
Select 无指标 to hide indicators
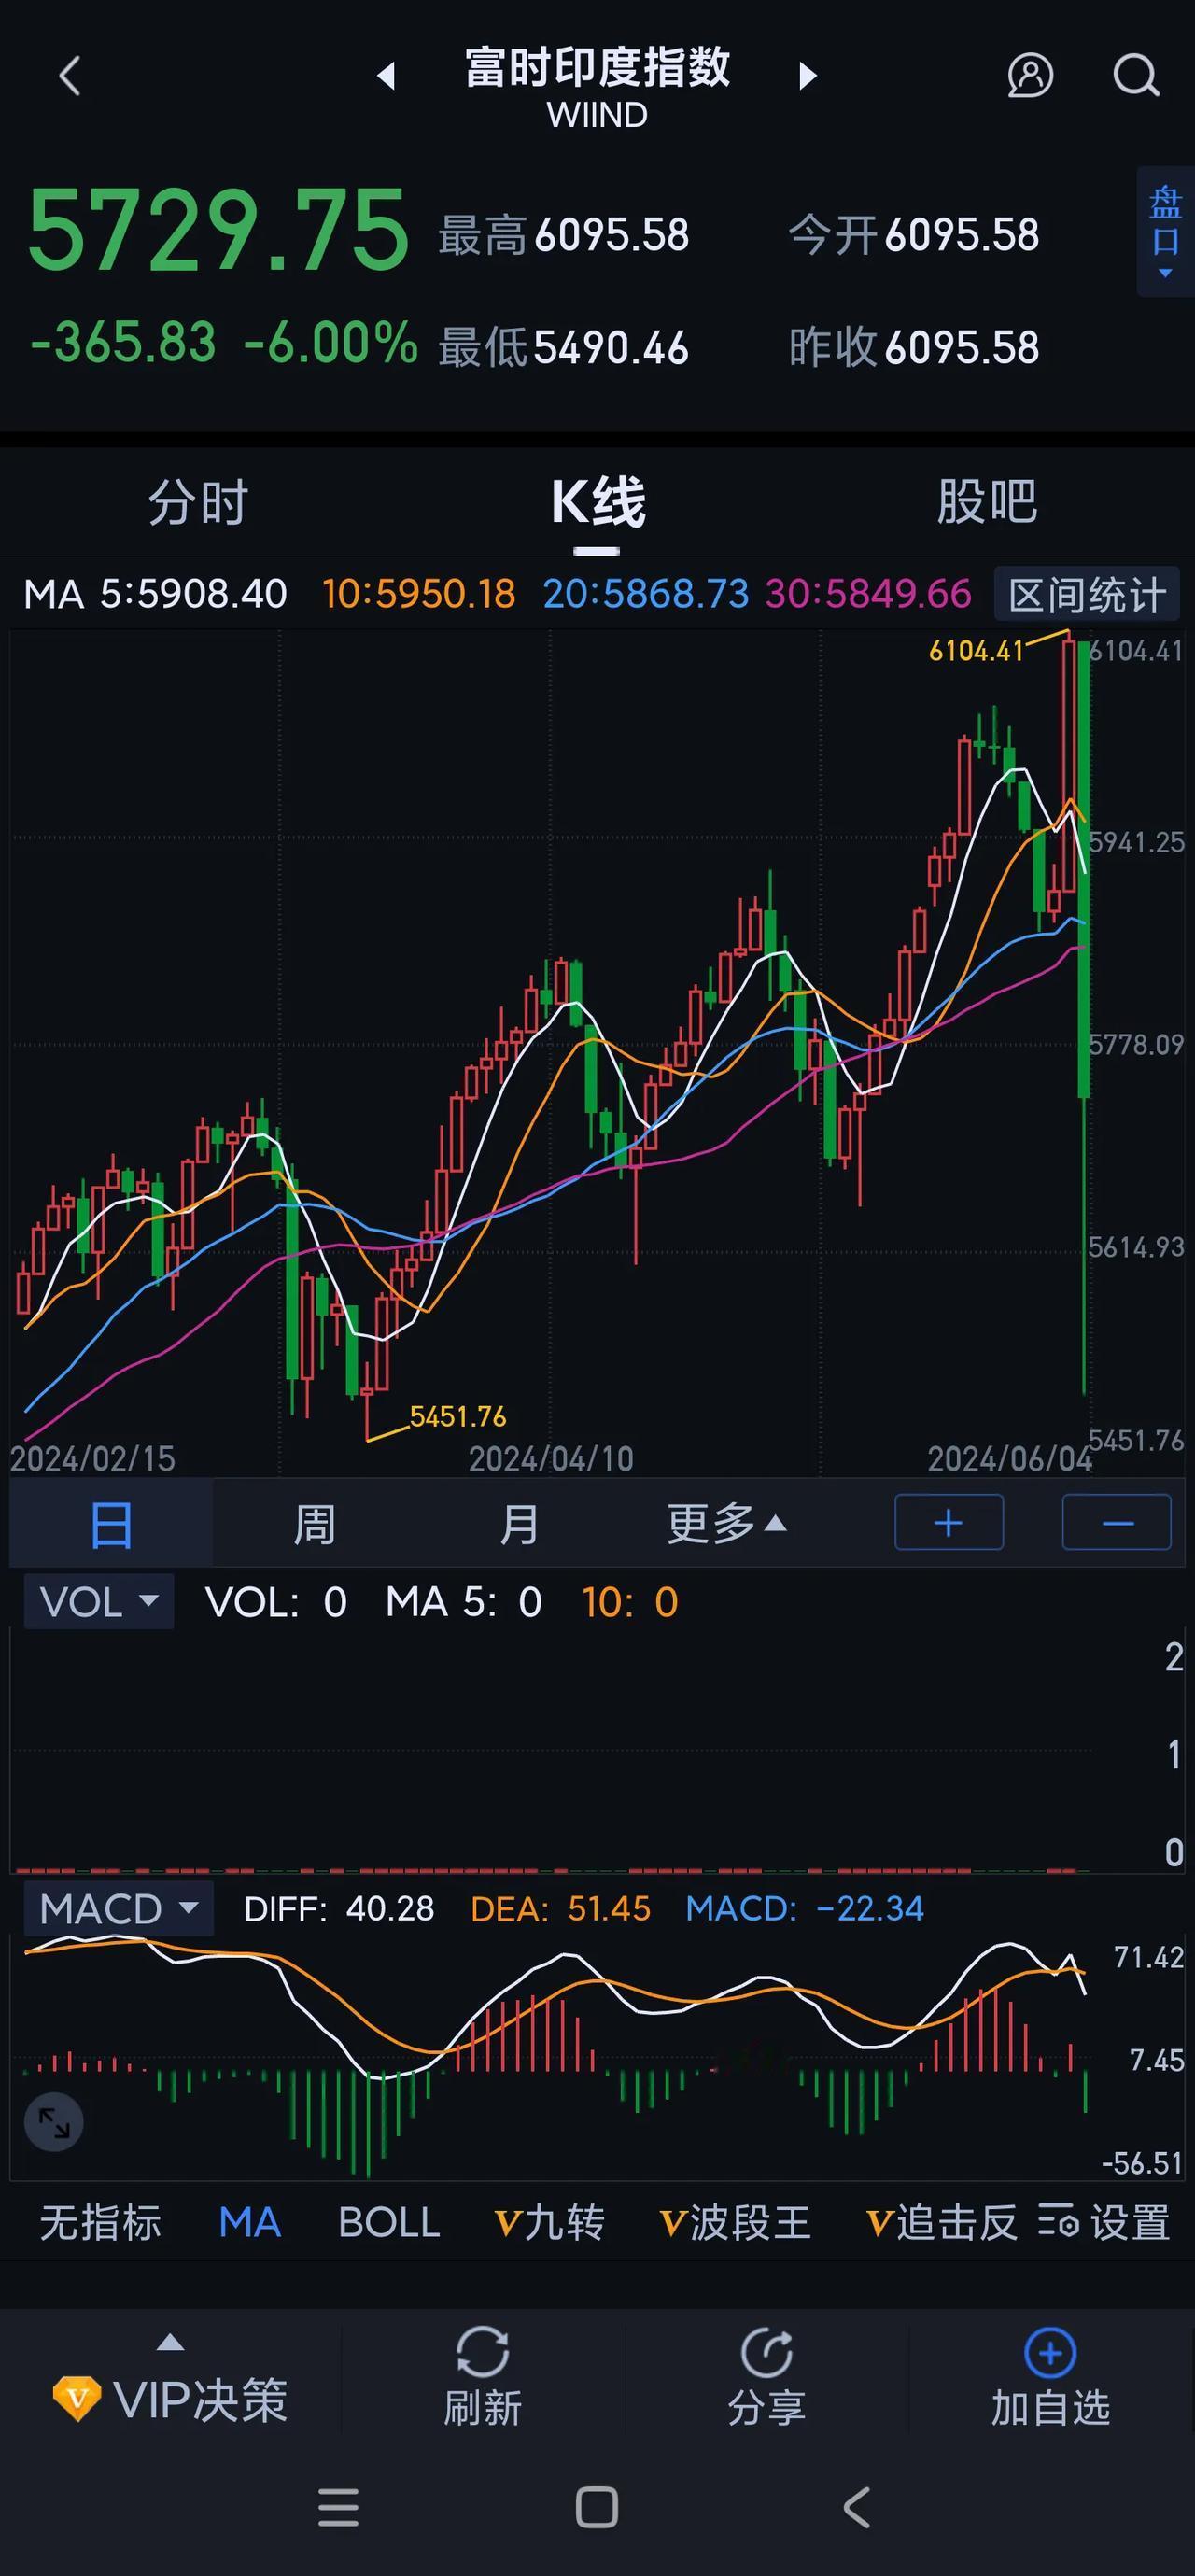tap(100, 2223)
